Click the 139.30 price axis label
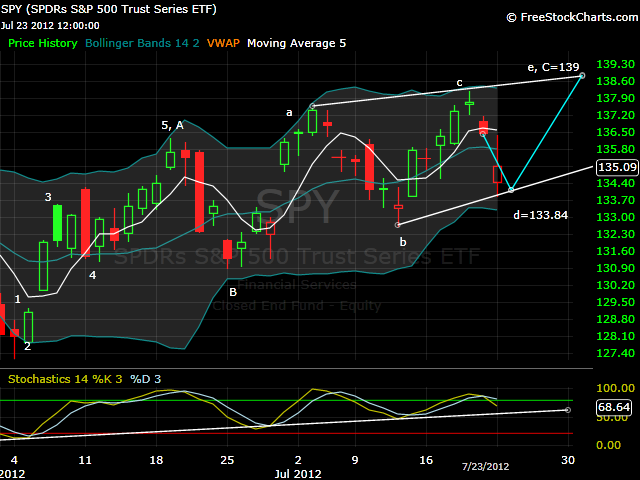The width and height of the screenshot is (640, 480). tap(616, 64)
